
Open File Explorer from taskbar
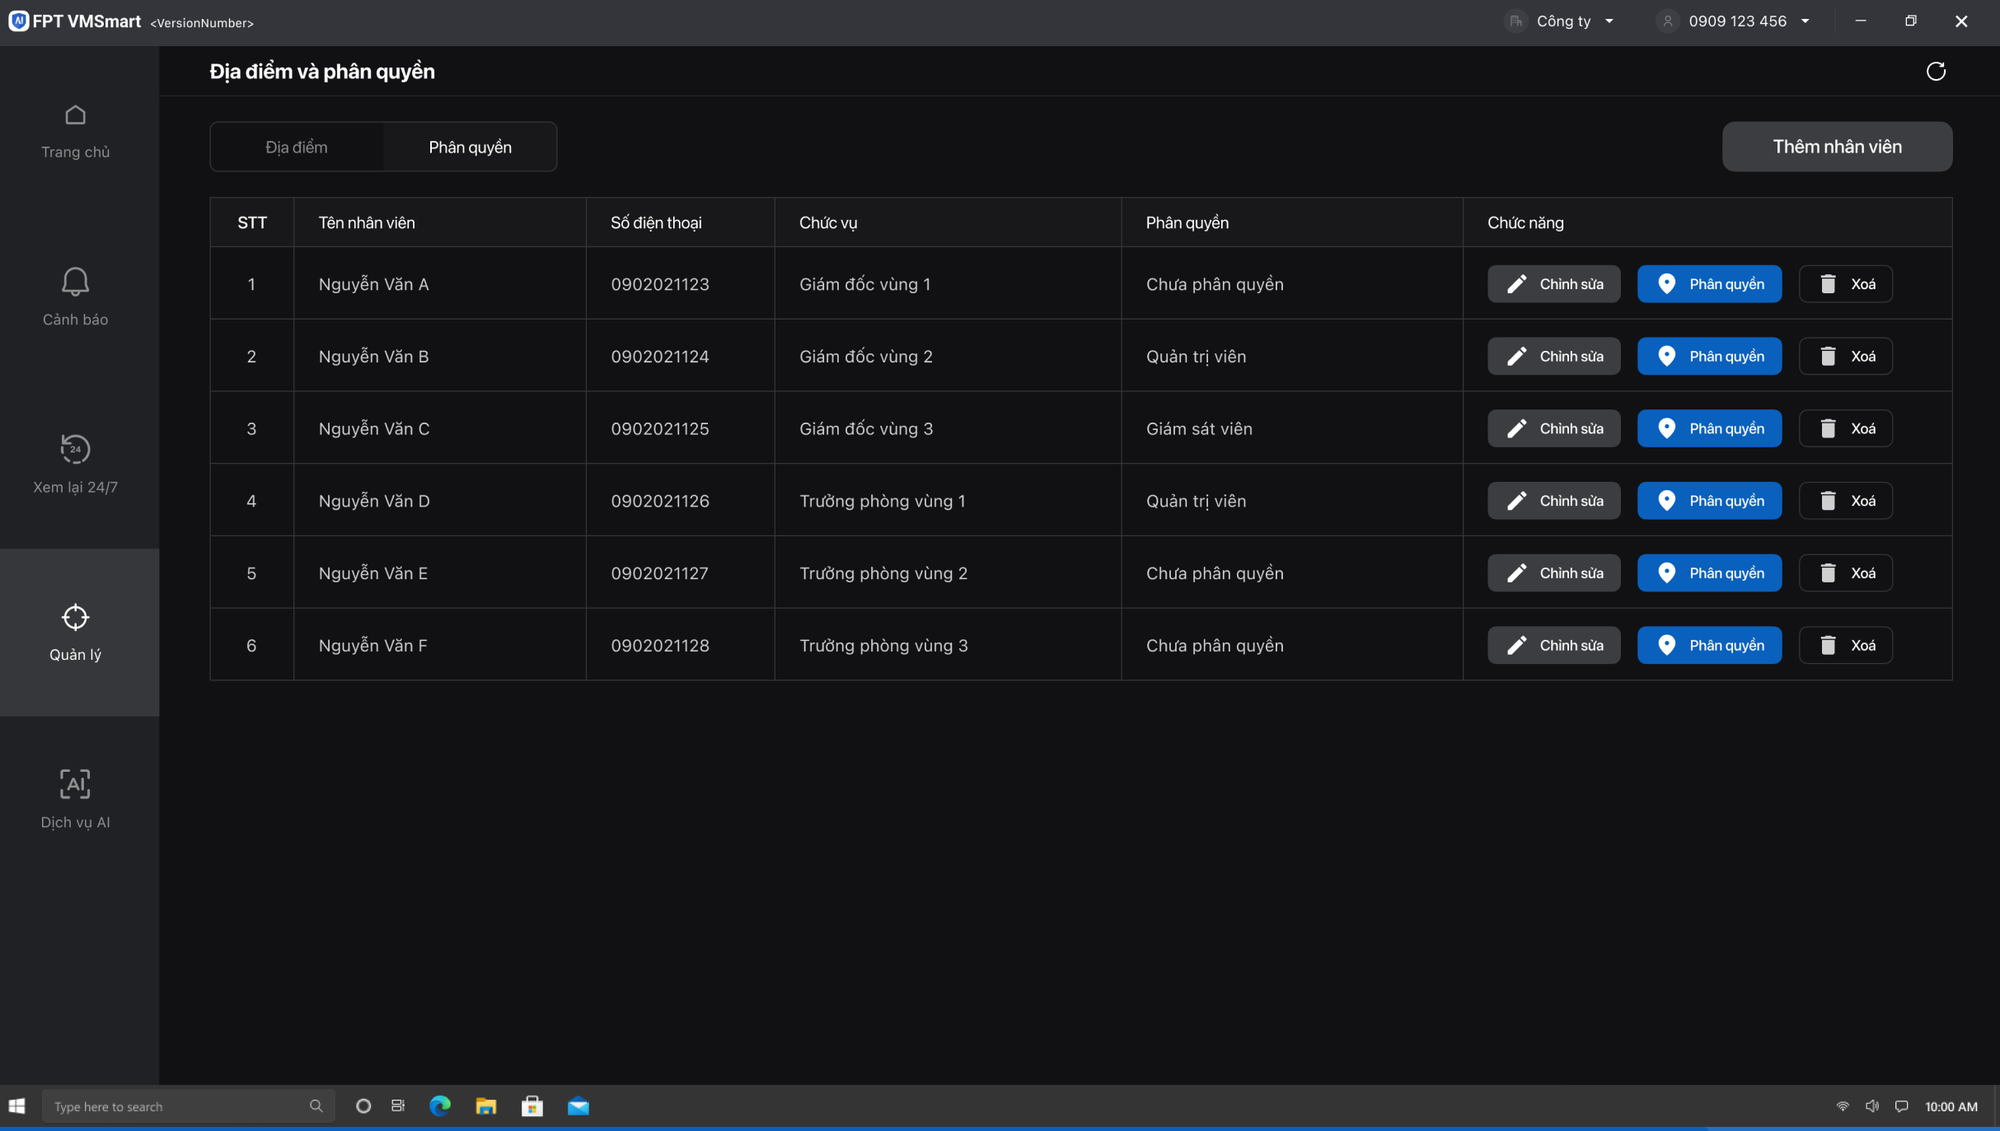click(x=486, y=1106)
